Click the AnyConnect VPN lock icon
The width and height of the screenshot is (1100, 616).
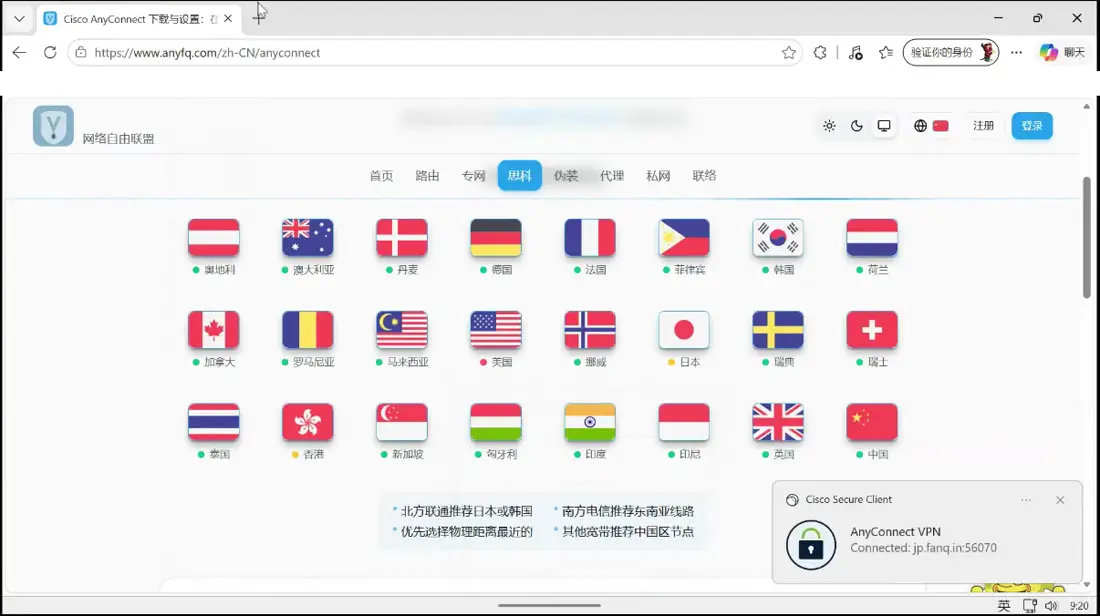[811, 544]
